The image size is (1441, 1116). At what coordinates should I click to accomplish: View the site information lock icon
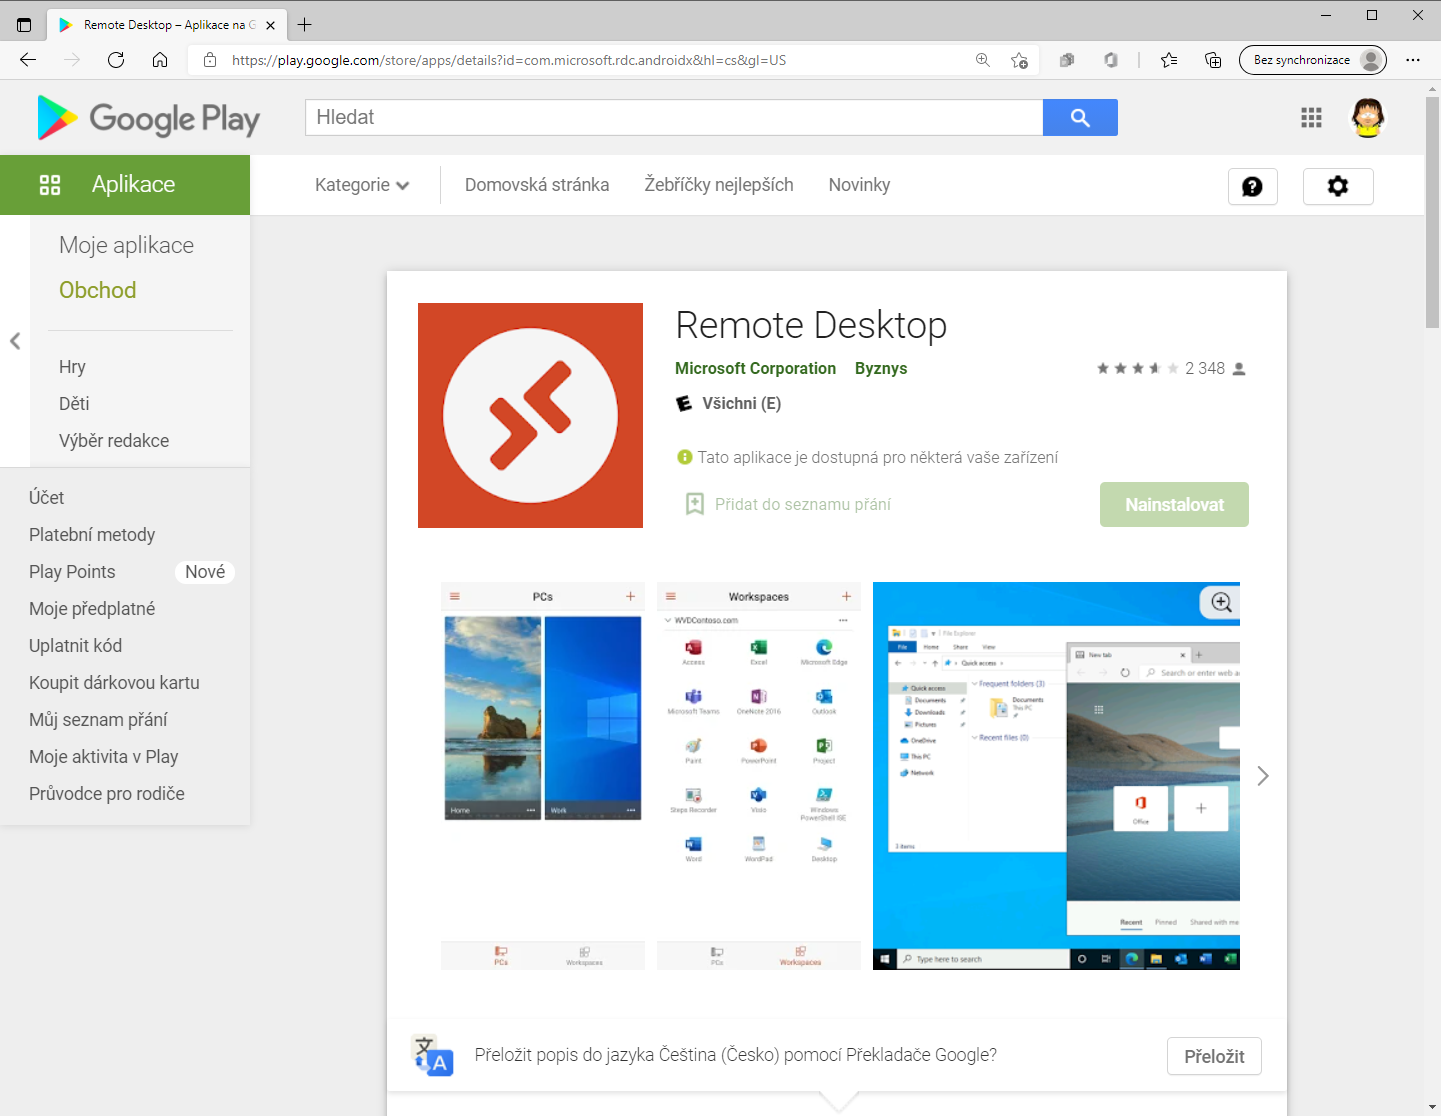pyautogui.click(x=210, y=60)
